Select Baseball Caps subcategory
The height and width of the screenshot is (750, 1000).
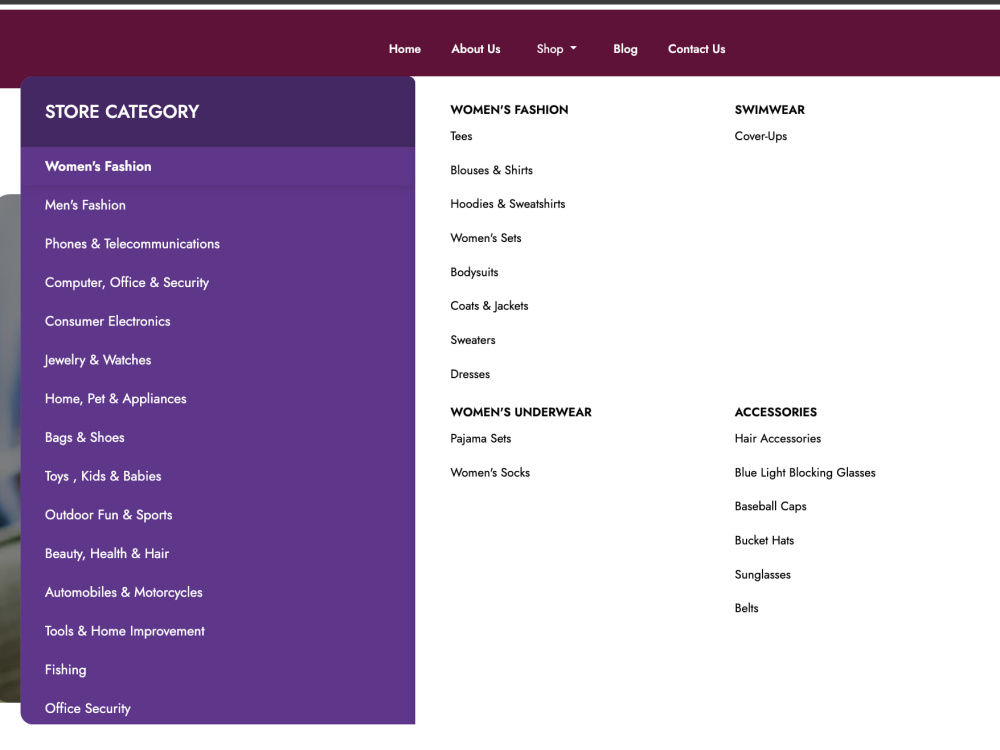click(x=770, y=506)
